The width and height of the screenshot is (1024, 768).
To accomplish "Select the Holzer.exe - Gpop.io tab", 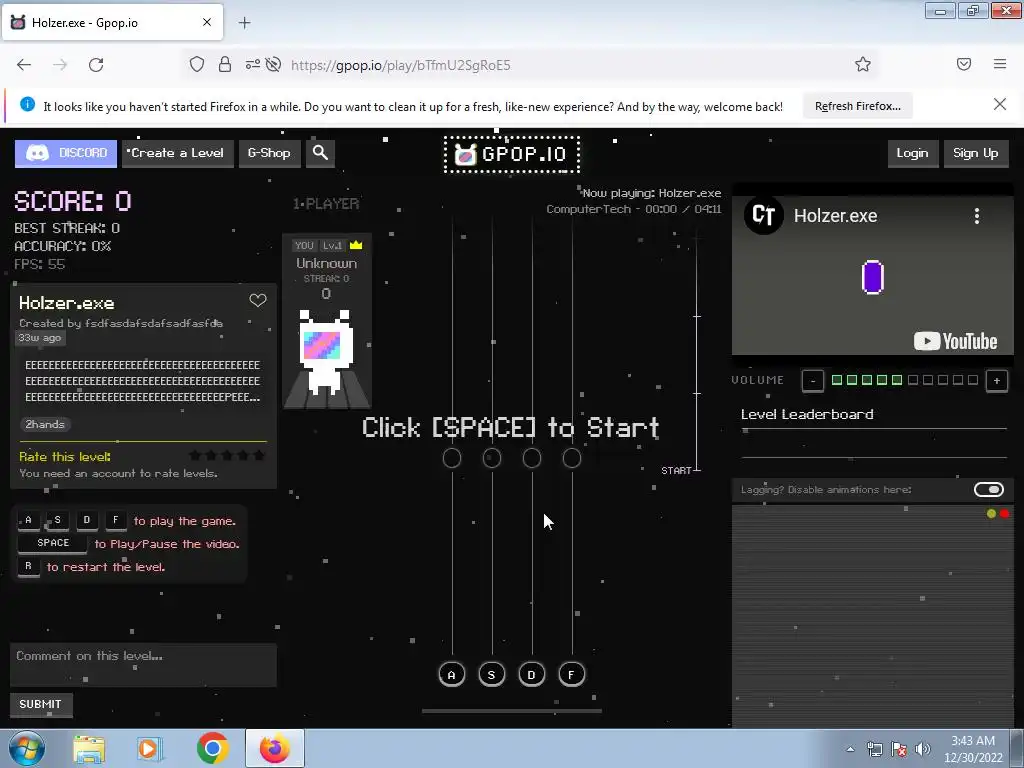I will point(113,22).
